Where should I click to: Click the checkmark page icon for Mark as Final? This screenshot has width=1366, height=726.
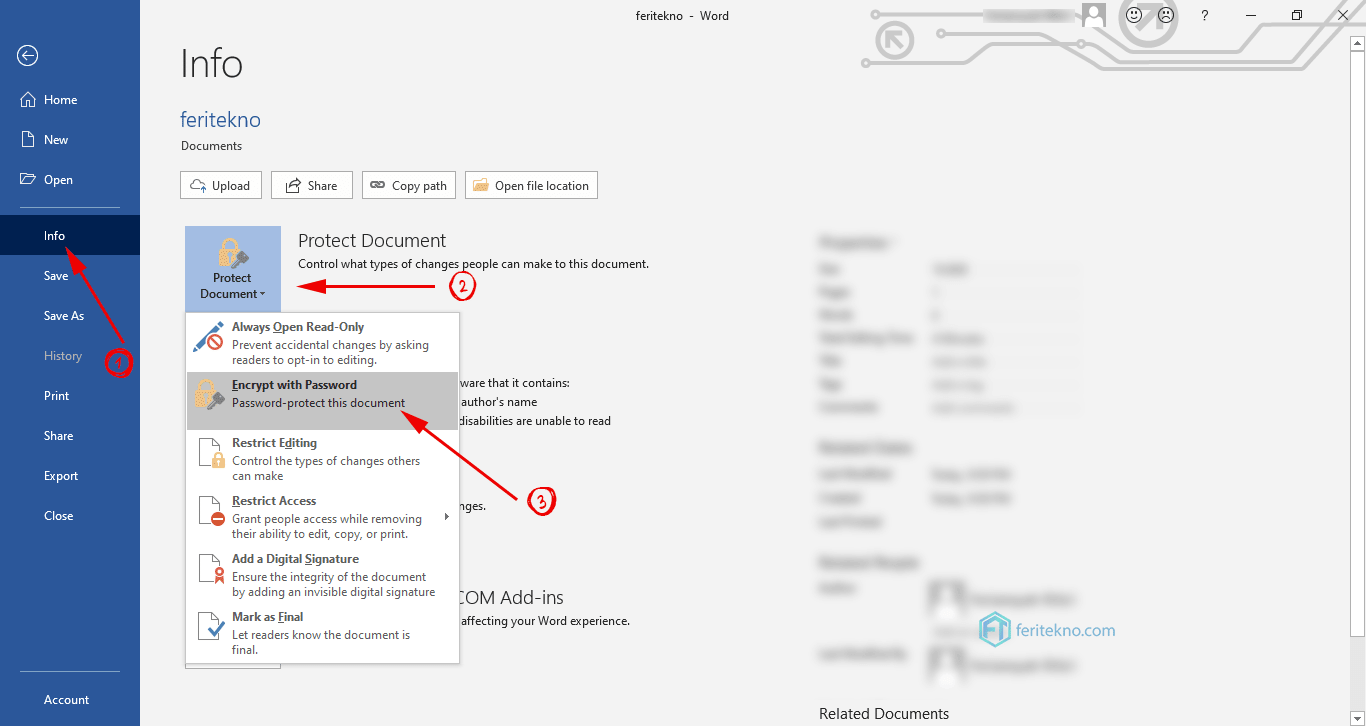211,626
